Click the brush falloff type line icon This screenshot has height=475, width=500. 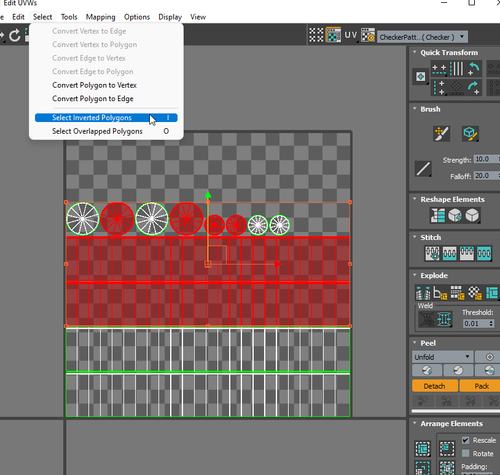click(423, 169)
